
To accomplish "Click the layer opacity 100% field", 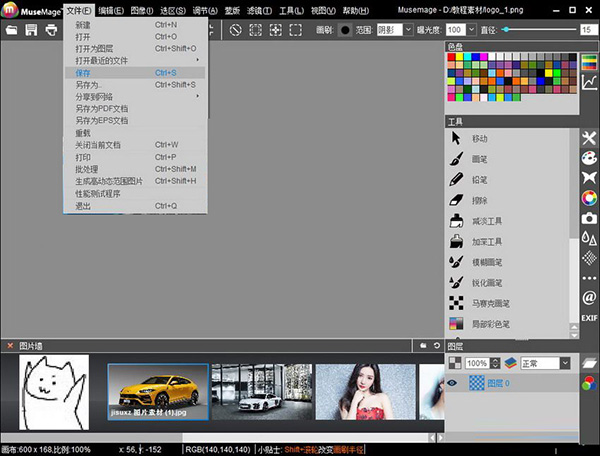I will [477, 362].
